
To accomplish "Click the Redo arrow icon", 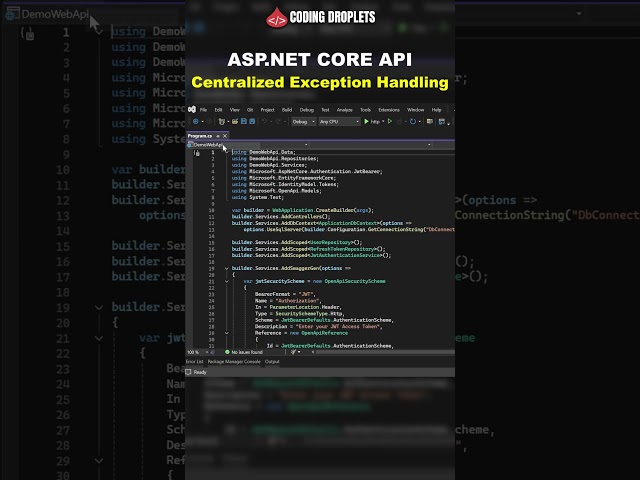I will coord(278,121).
